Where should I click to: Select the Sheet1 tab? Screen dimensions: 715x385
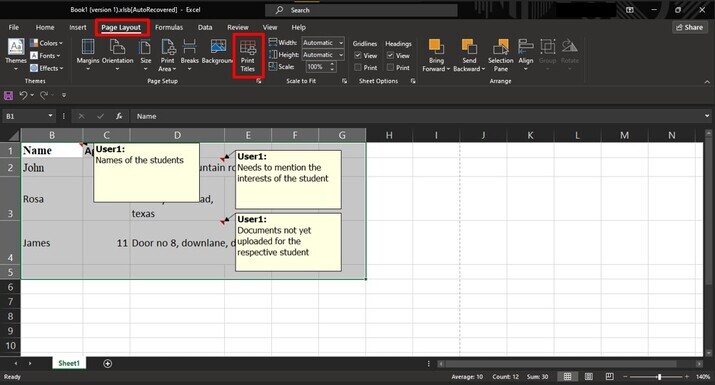coord(69,364)
